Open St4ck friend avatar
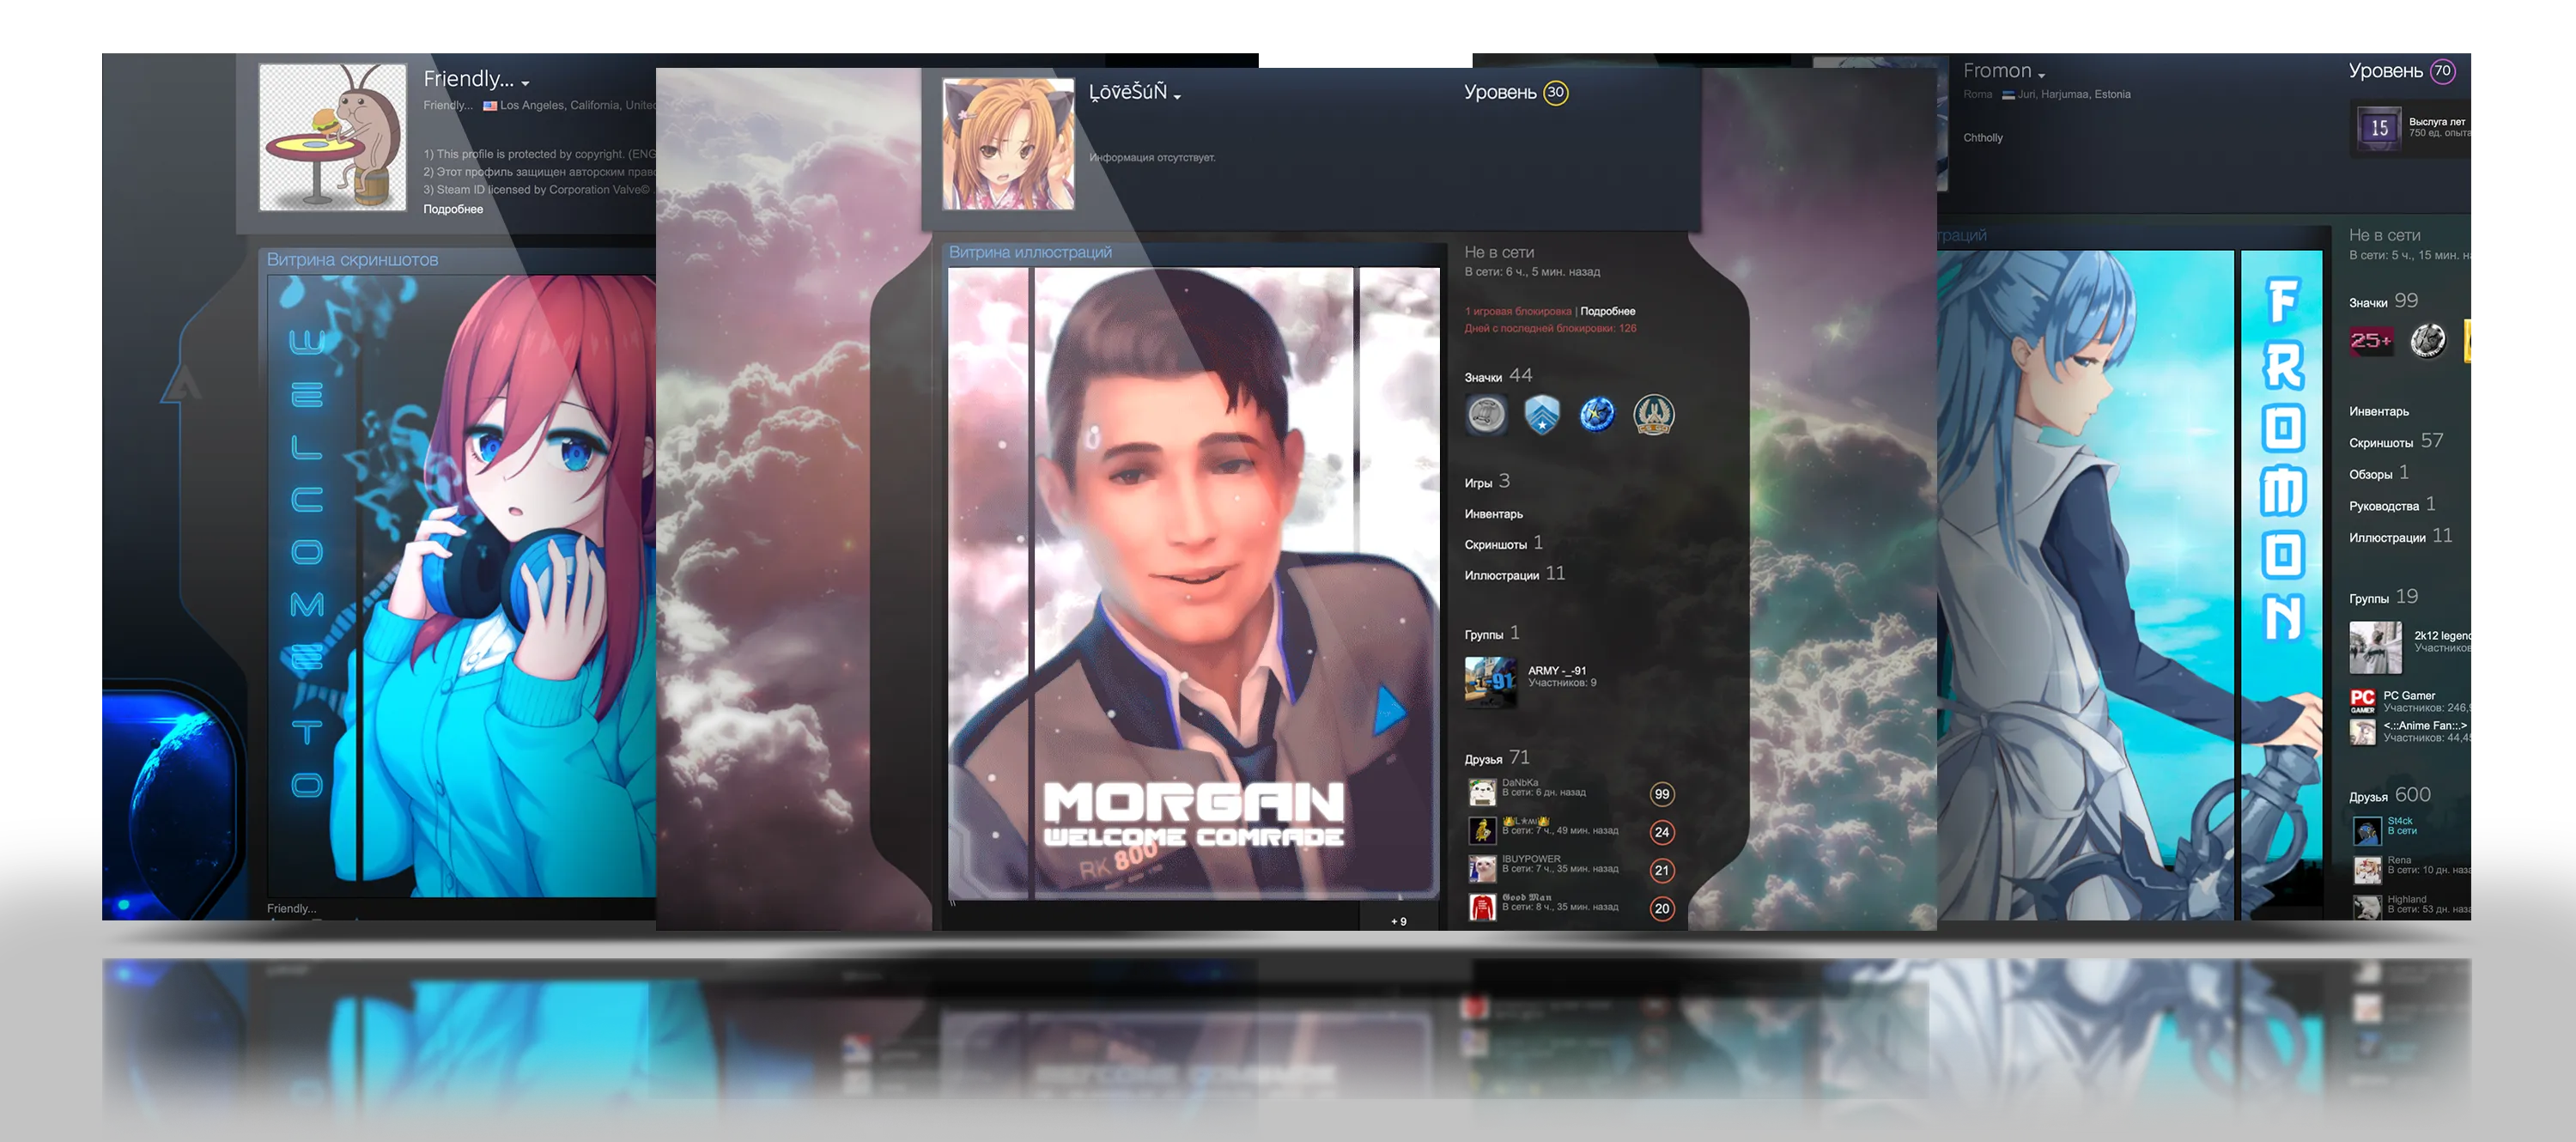 click(2367, 831)
